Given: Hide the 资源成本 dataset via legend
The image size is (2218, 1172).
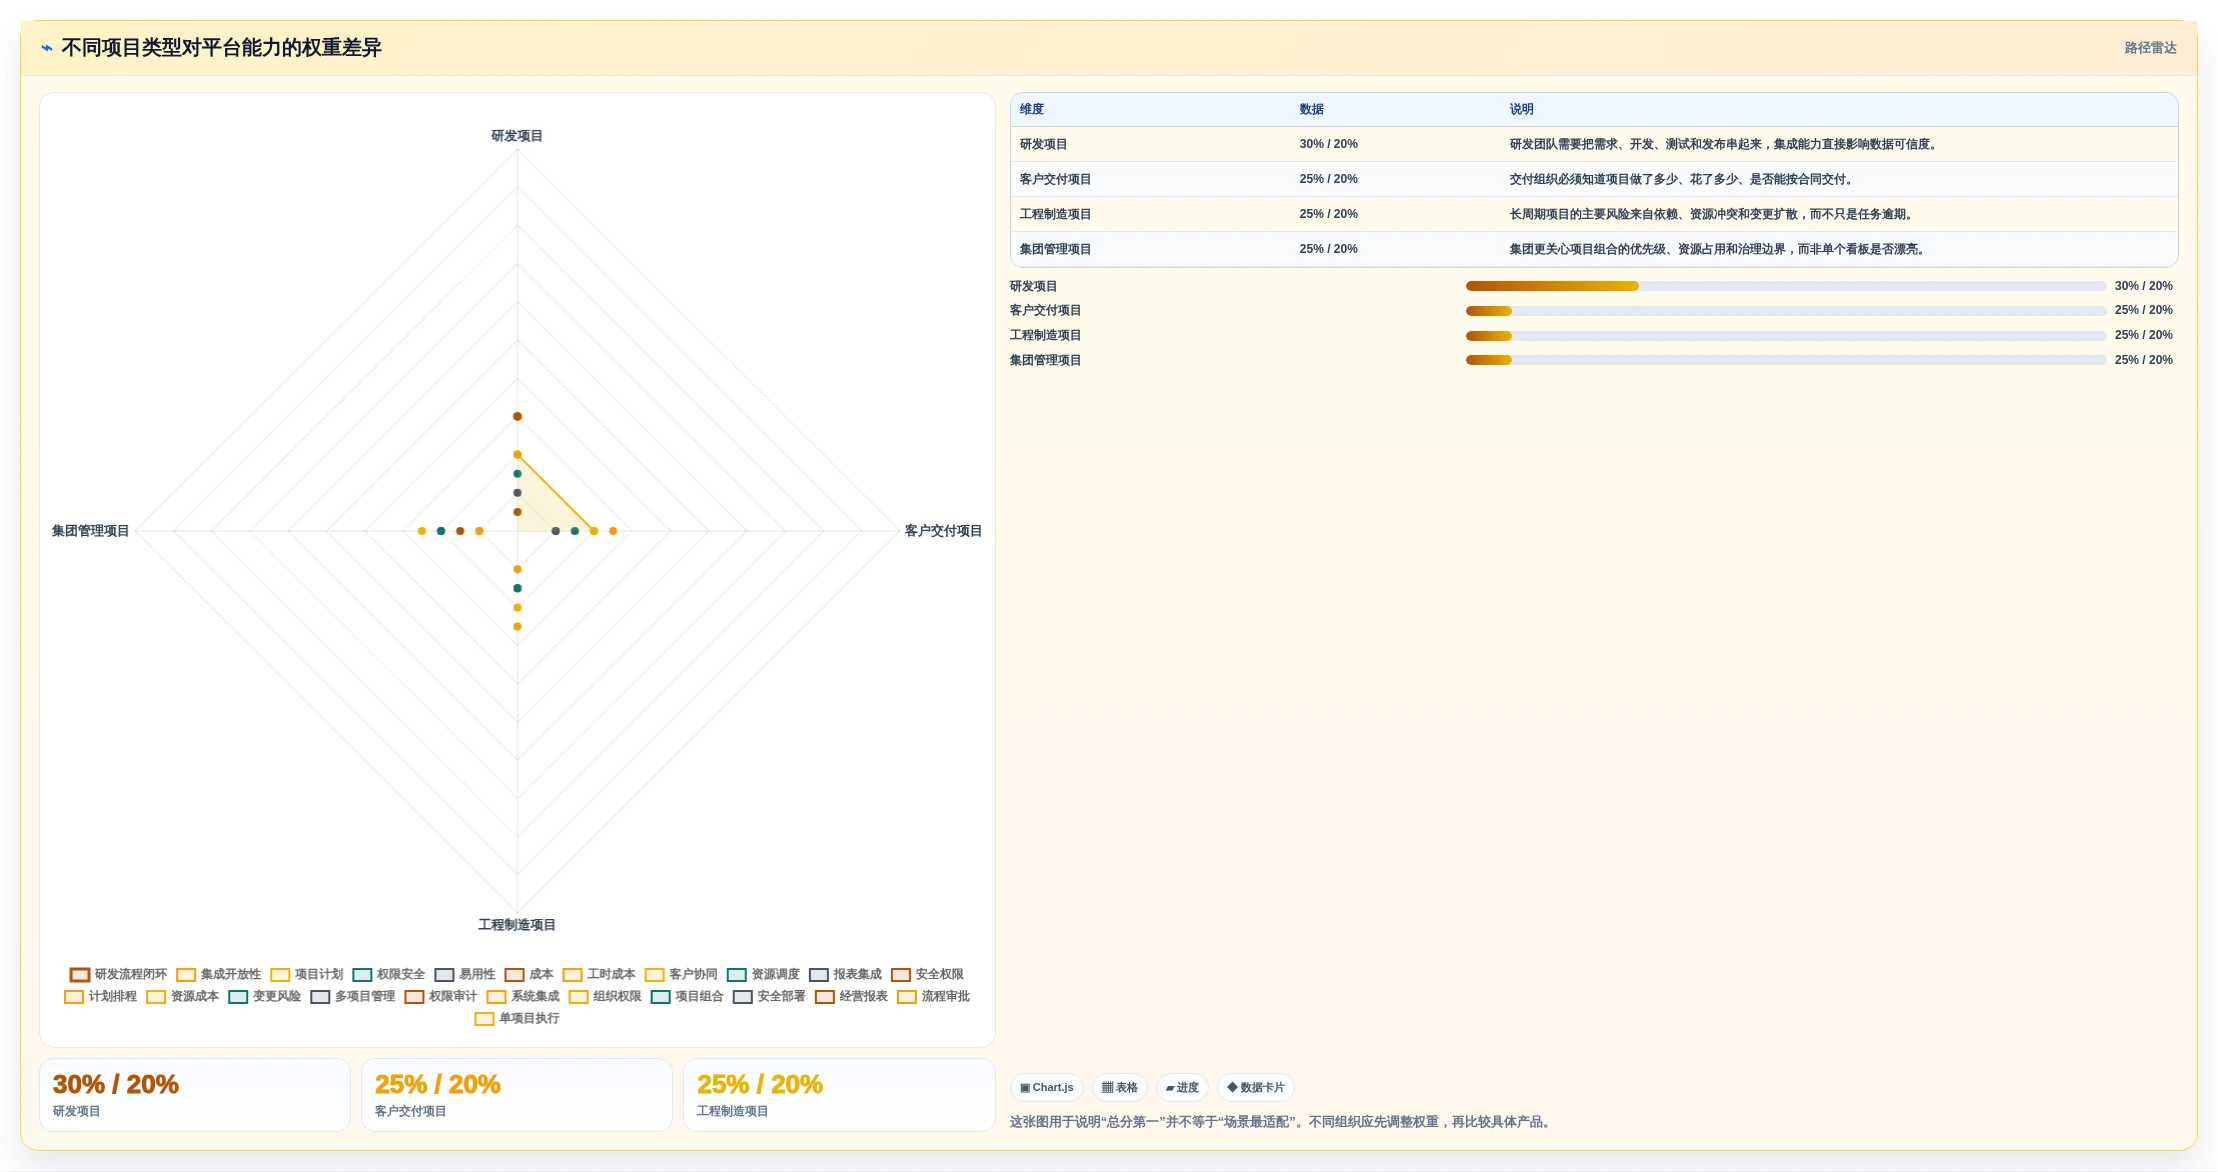Looking at the screenshot, I should point(182,996).
